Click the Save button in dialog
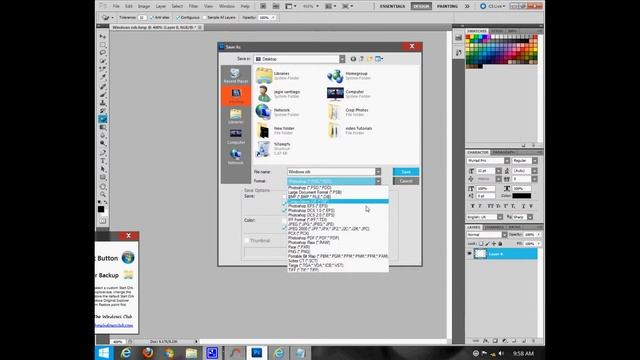Viewport: 640px width, 360px height. 406,172
